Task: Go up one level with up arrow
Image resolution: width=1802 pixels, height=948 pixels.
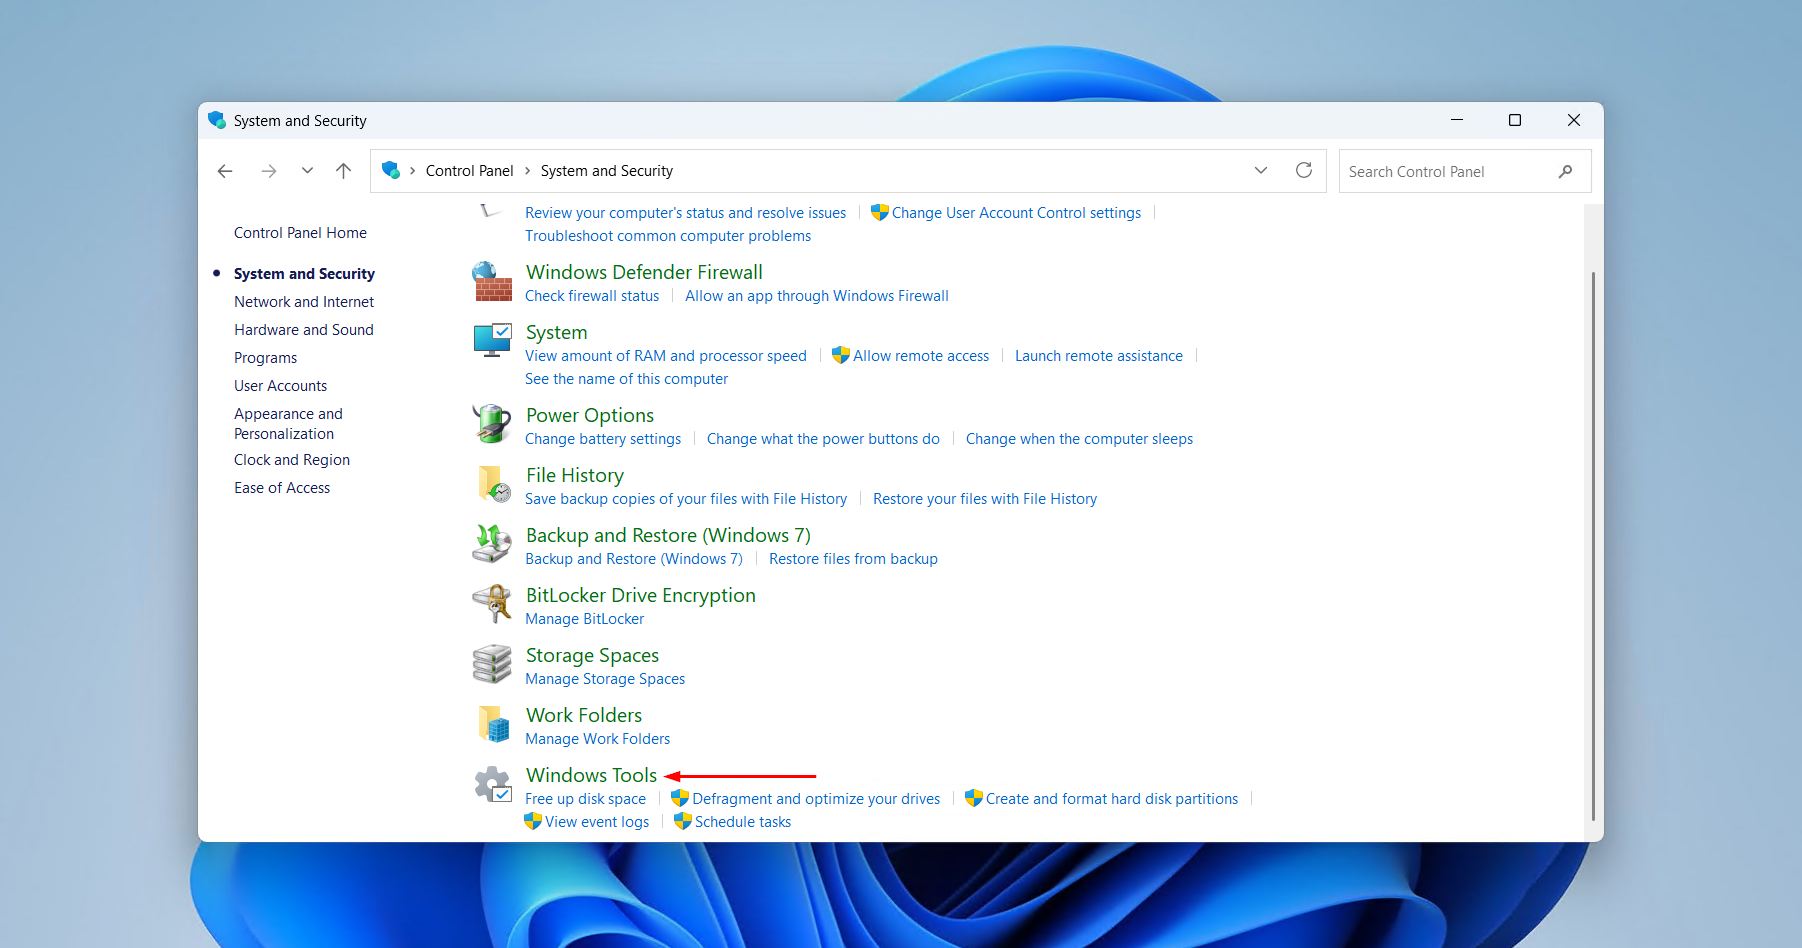Action: pos(343,171)
